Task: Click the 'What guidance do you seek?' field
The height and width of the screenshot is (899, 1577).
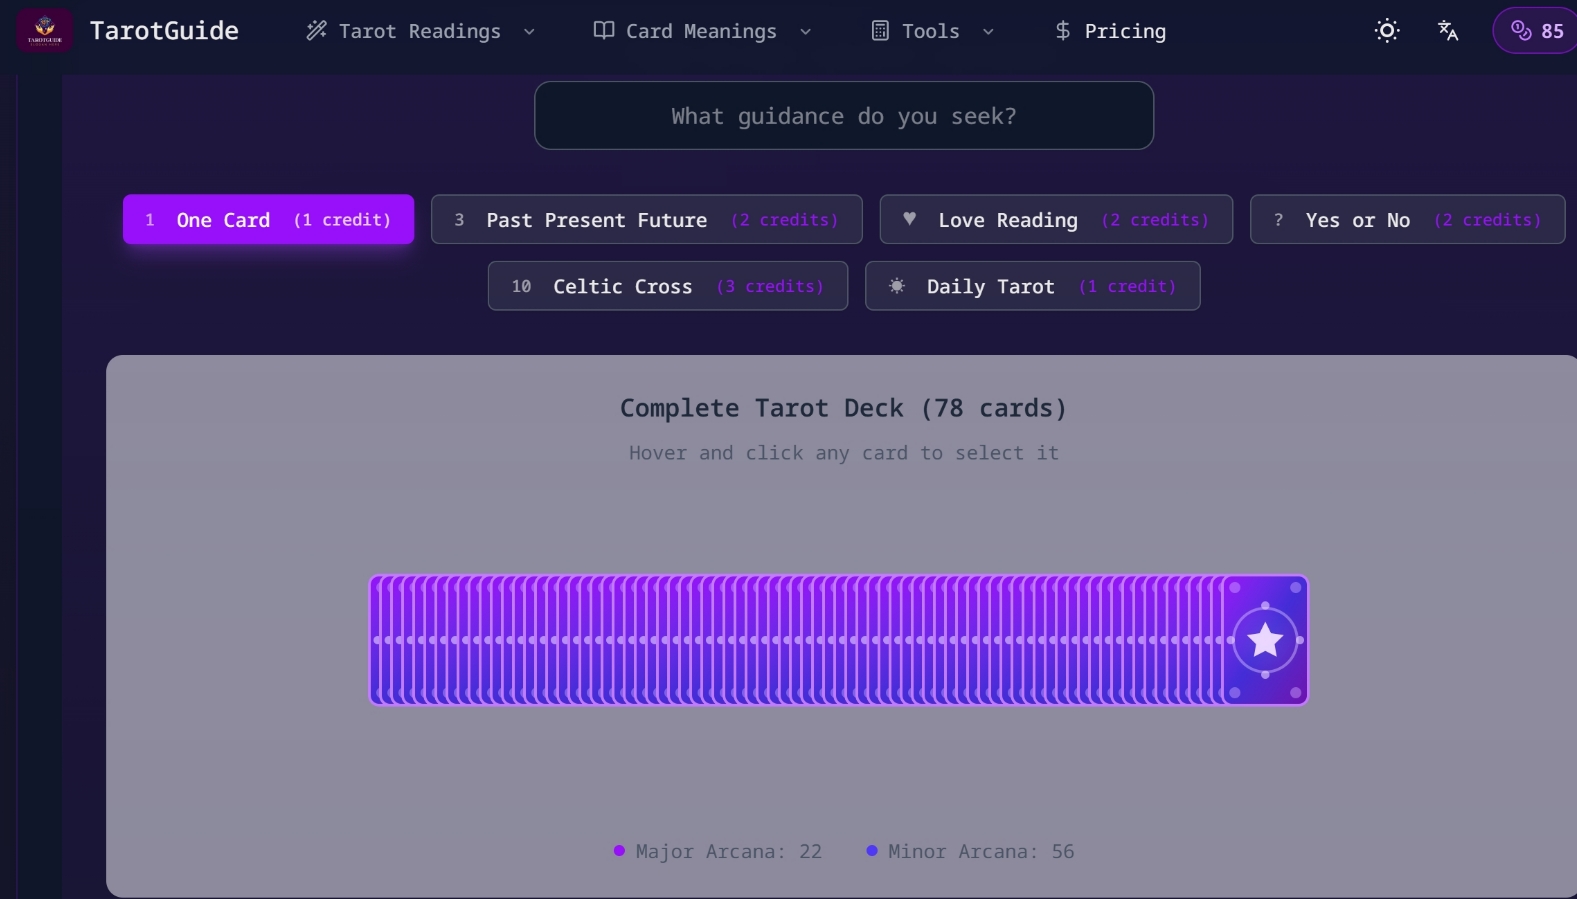Action: click(x=844, y=116)
